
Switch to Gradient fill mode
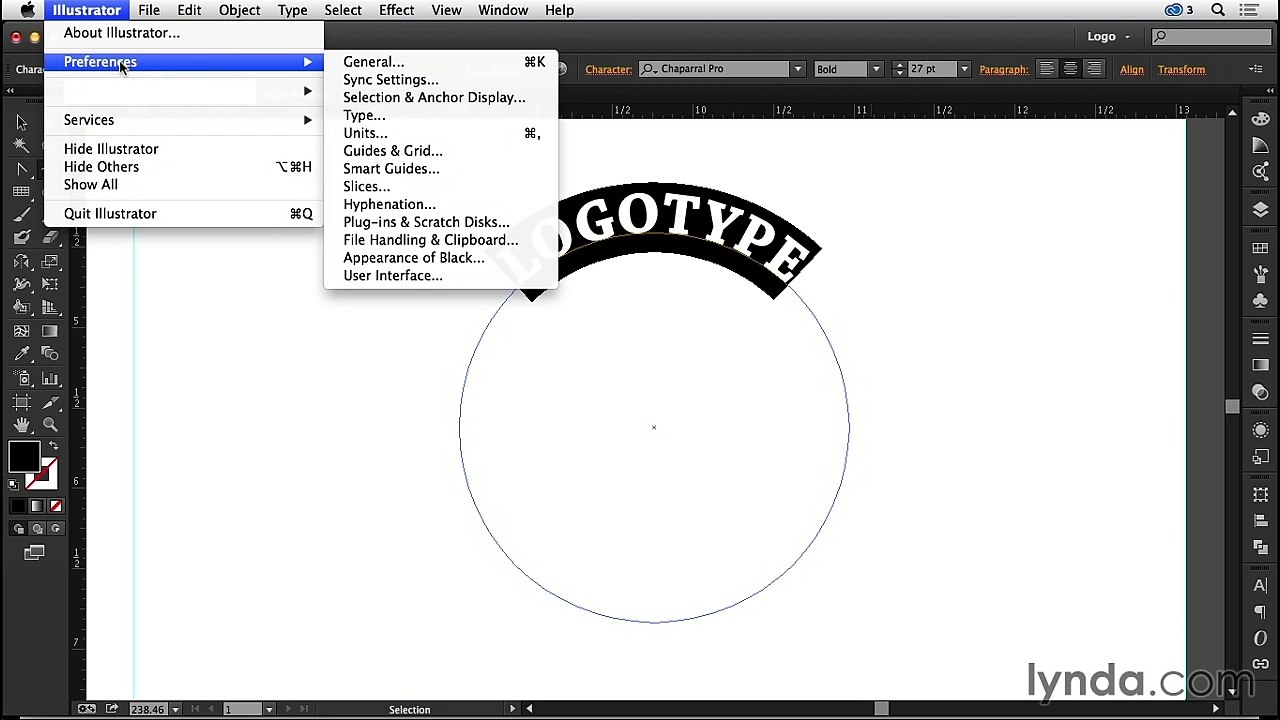[x=37, y=506]
